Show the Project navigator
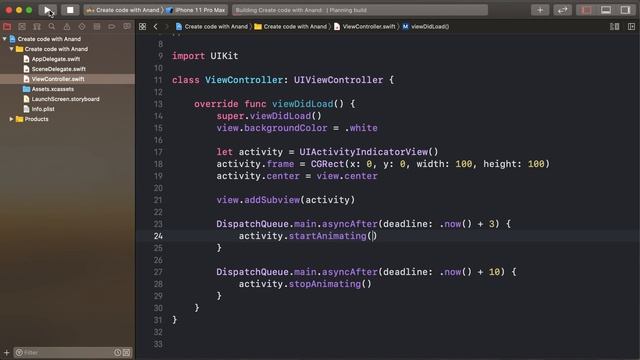 pyautogui.click(x=7, y=27)
